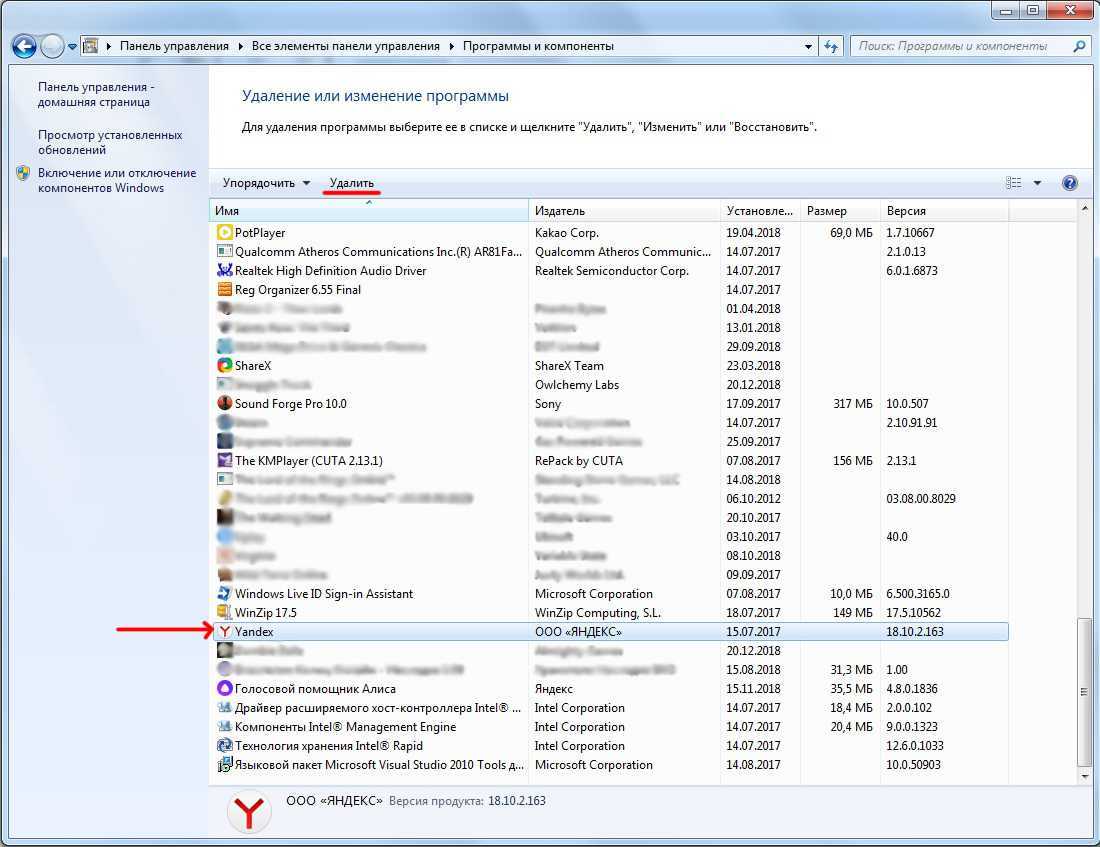The width and height of the screenshot is (1100, 847).
Task: Click the Sony publisher cell
Action: 548,404
